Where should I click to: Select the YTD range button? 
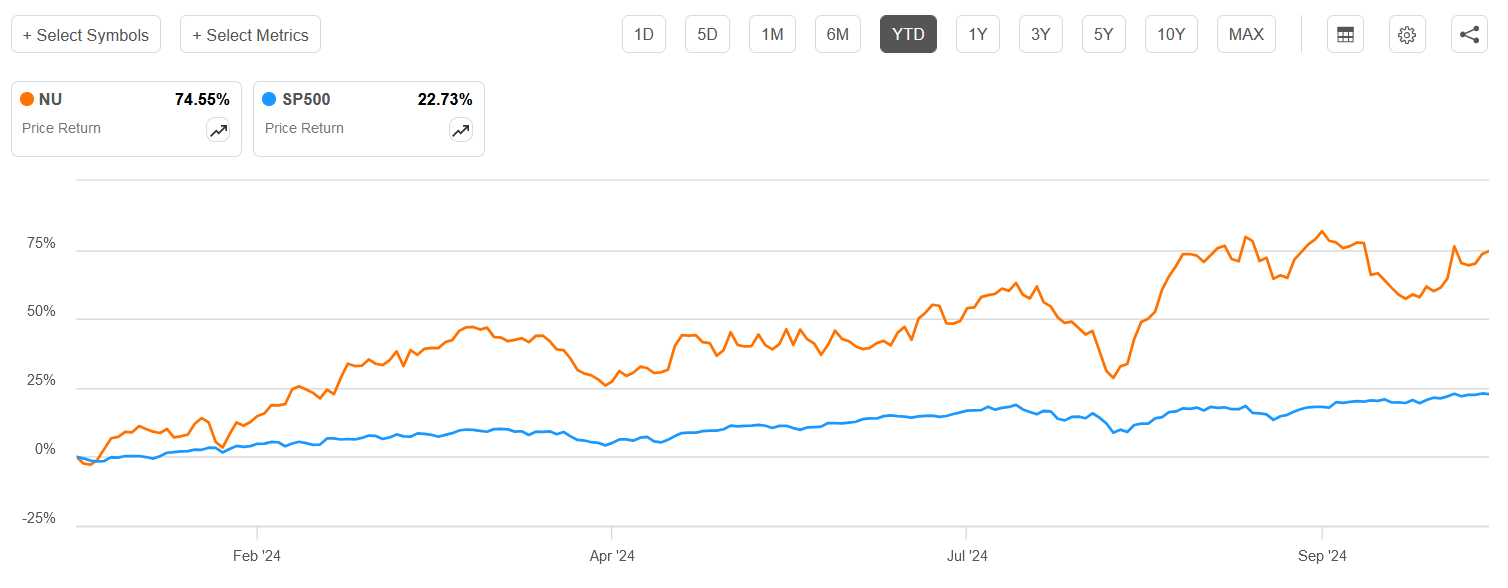tap(908, 34)
